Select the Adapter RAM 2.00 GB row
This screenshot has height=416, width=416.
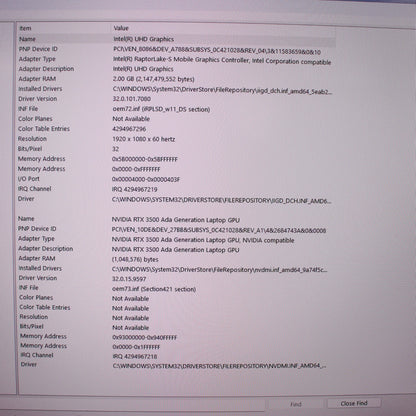[x=176, y=79]
